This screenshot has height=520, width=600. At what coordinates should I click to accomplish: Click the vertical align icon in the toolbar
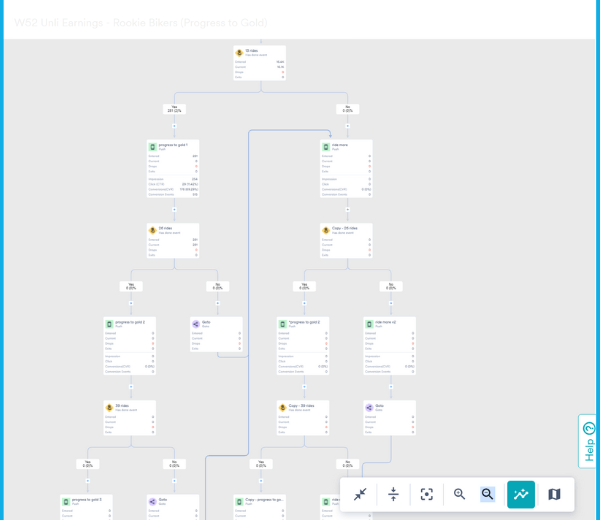(x=393, y=494)
